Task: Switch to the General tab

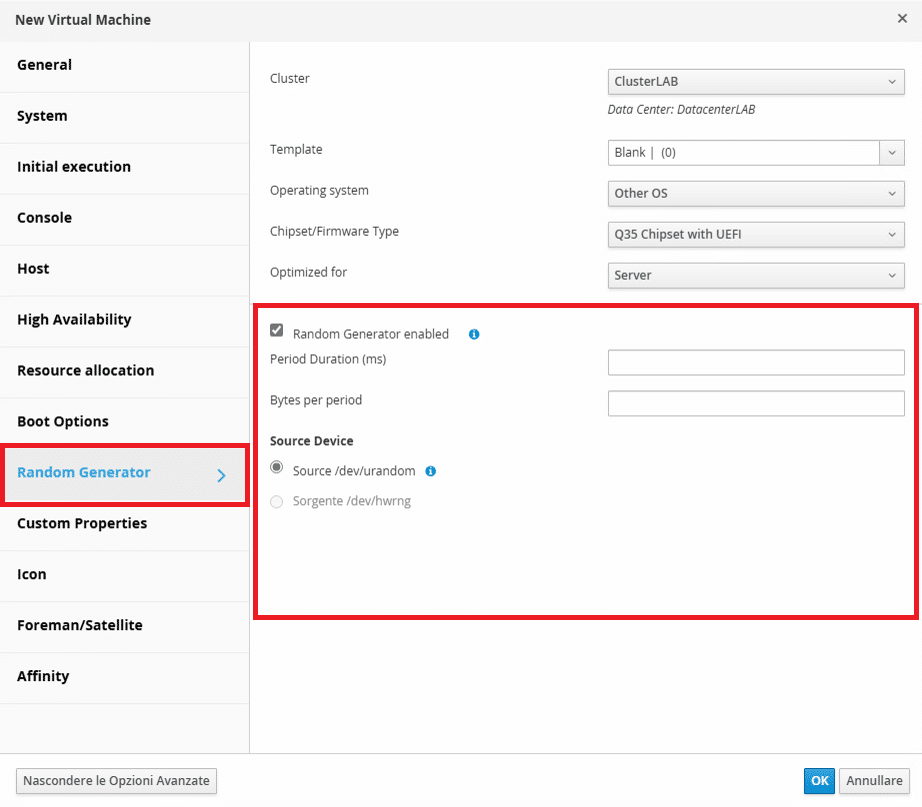Action: 124,65
